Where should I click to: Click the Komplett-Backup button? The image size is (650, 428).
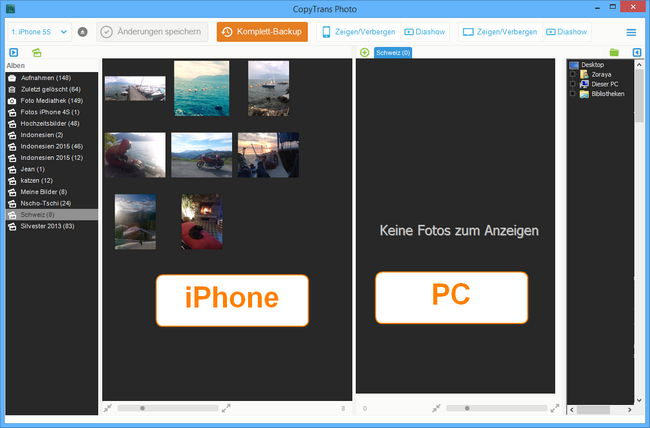tap(262, 32)
